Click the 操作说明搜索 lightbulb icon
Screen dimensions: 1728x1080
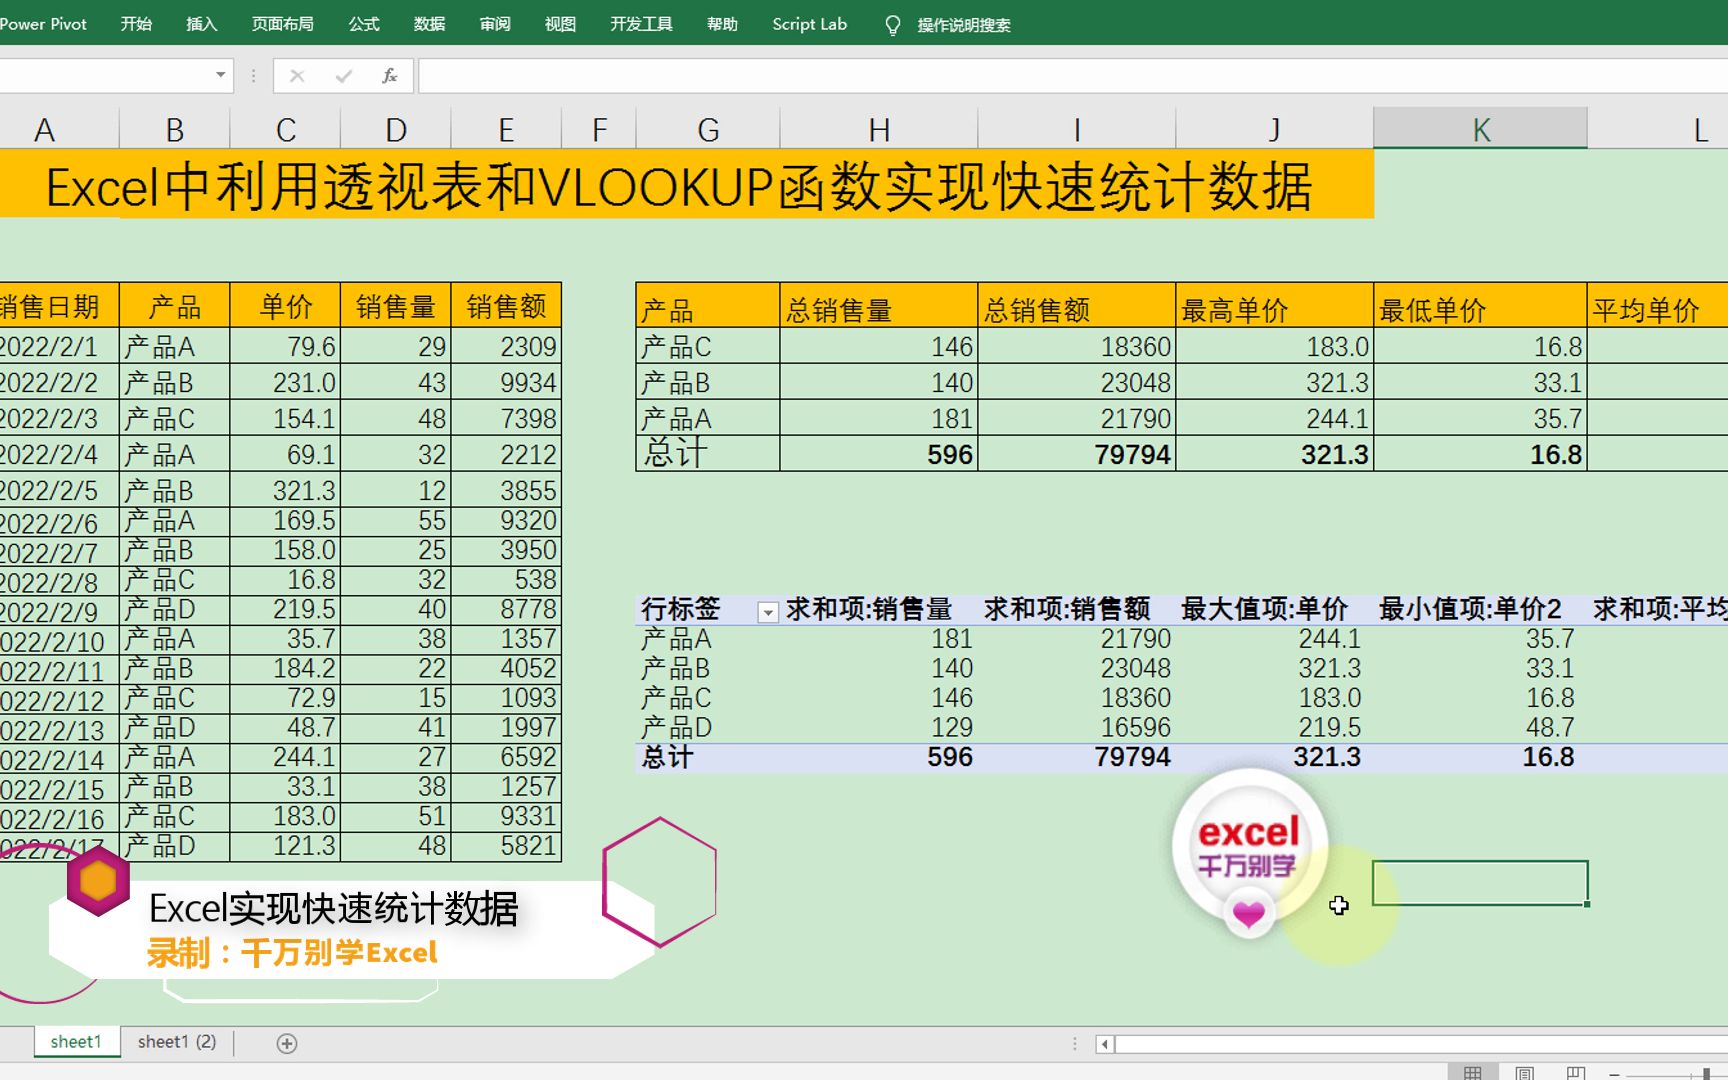(x=893, y=25)
